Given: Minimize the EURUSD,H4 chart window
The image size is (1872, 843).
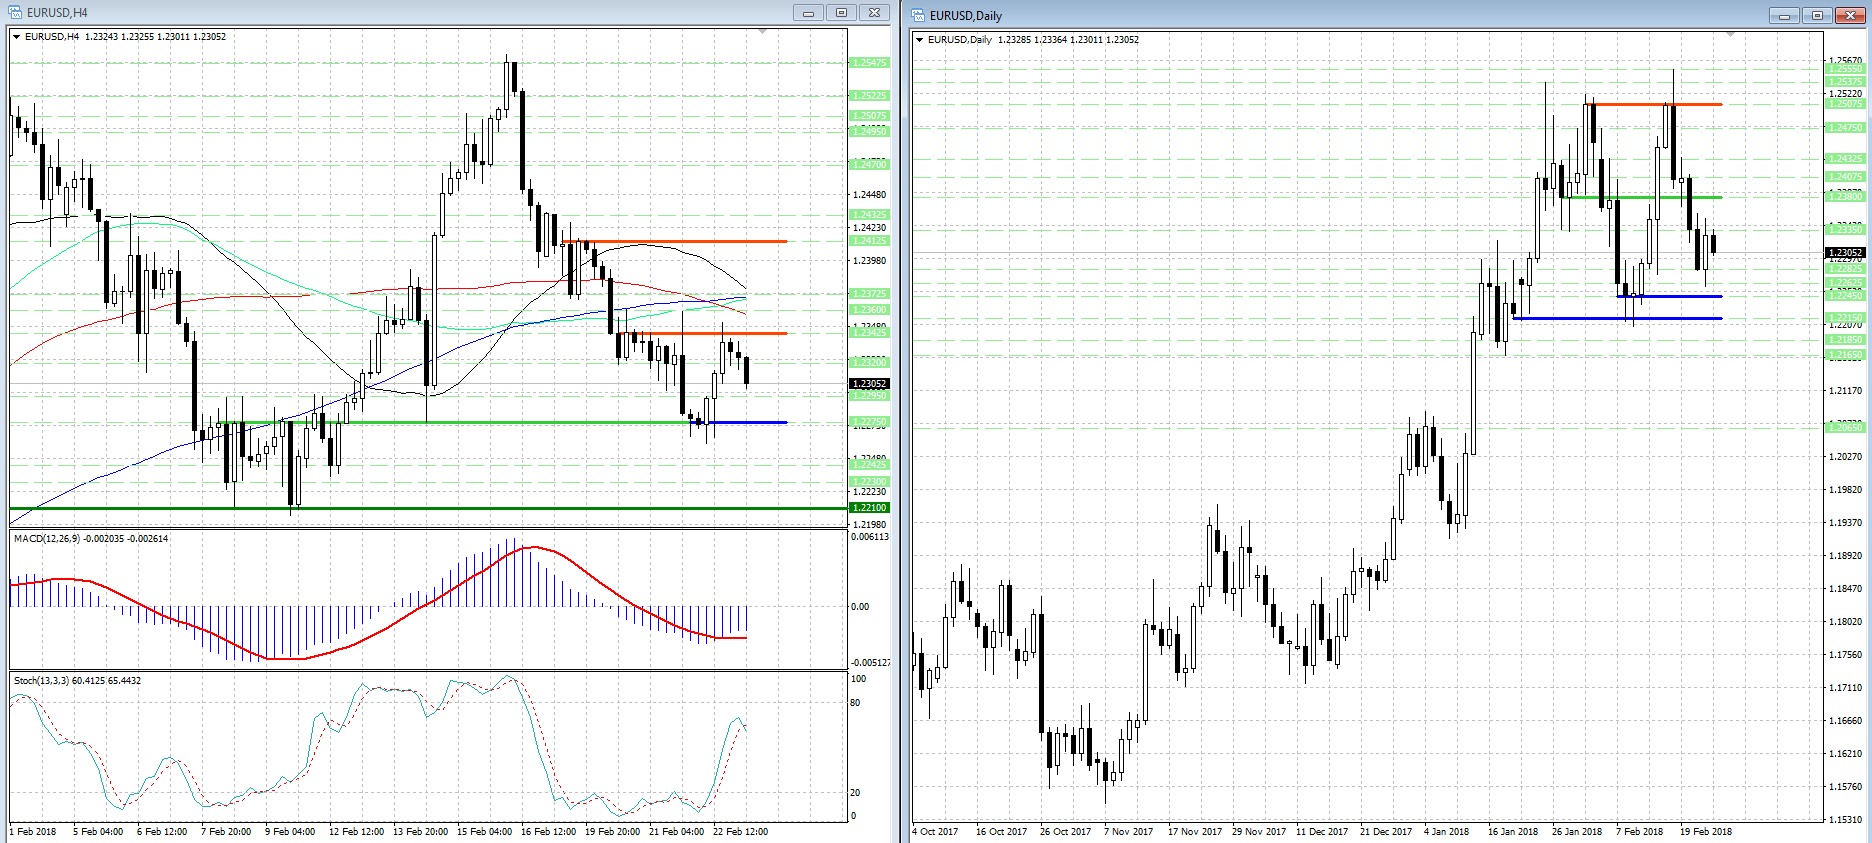Looking at the screenshot, I should tap(808, 13).
